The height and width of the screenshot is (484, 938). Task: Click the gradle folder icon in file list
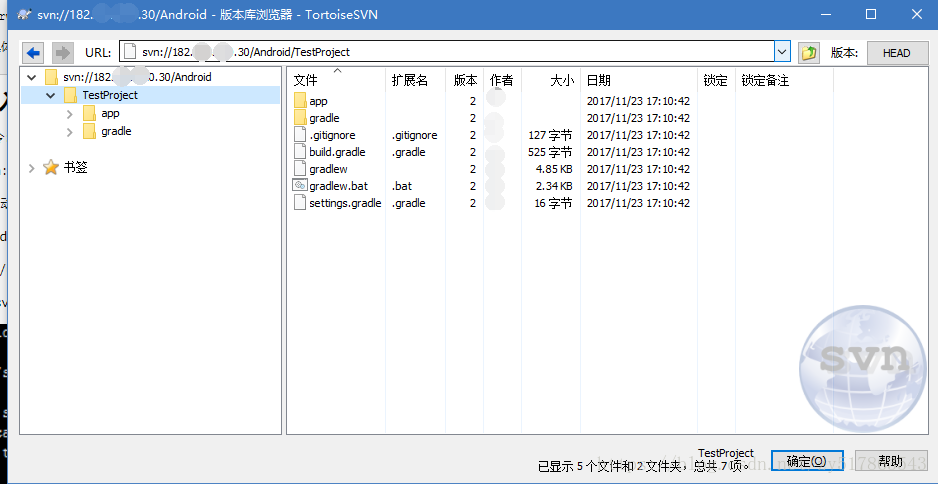(x=300, y=118)
